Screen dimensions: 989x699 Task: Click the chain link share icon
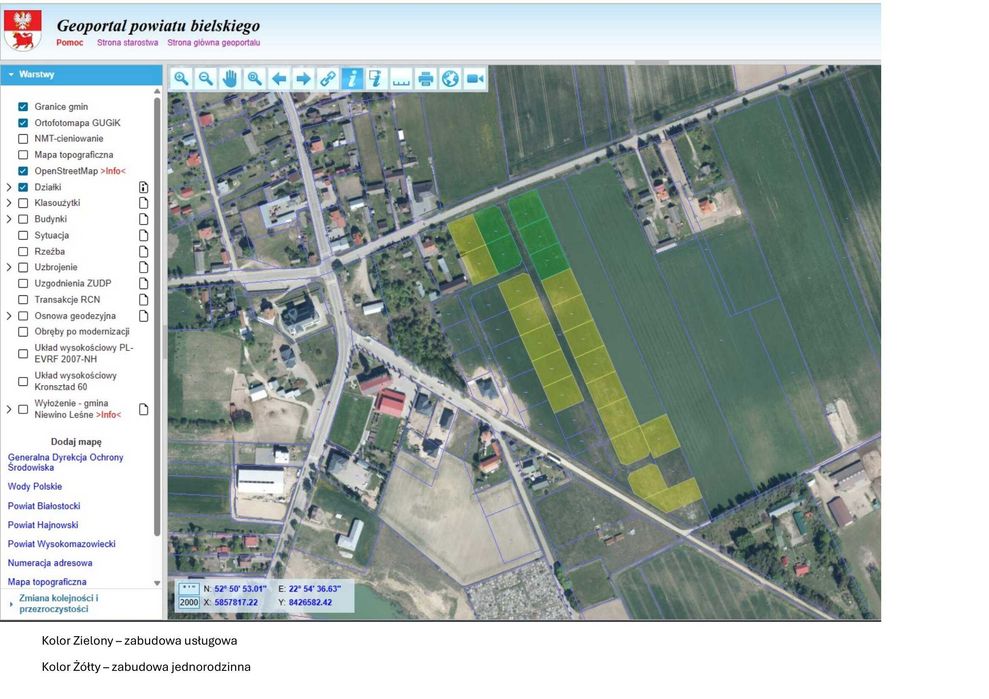coord(327,79)
